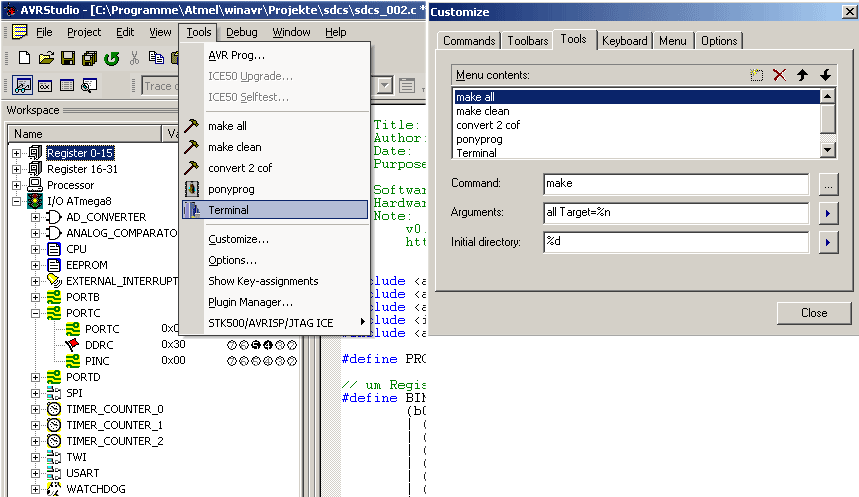Select Terminal in the Tools menu
859x497 pixels.
point(275,210)
